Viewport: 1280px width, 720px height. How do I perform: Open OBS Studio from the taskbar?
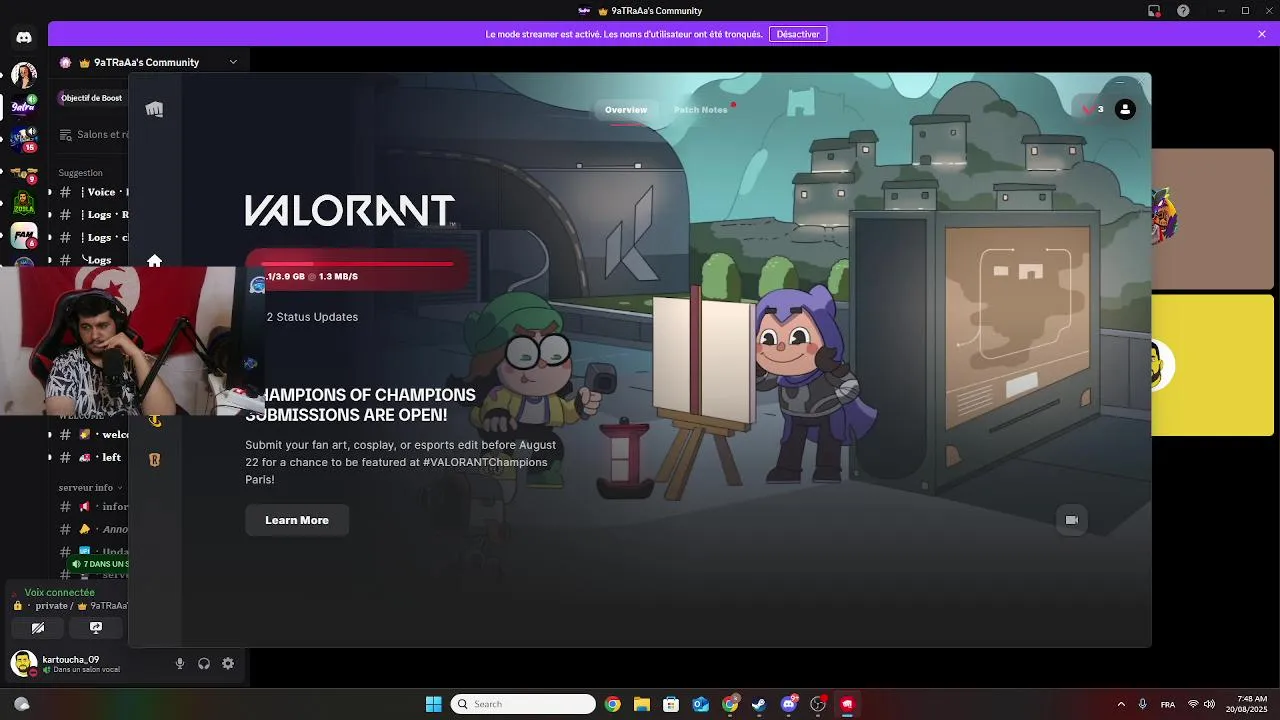point(818,704)
